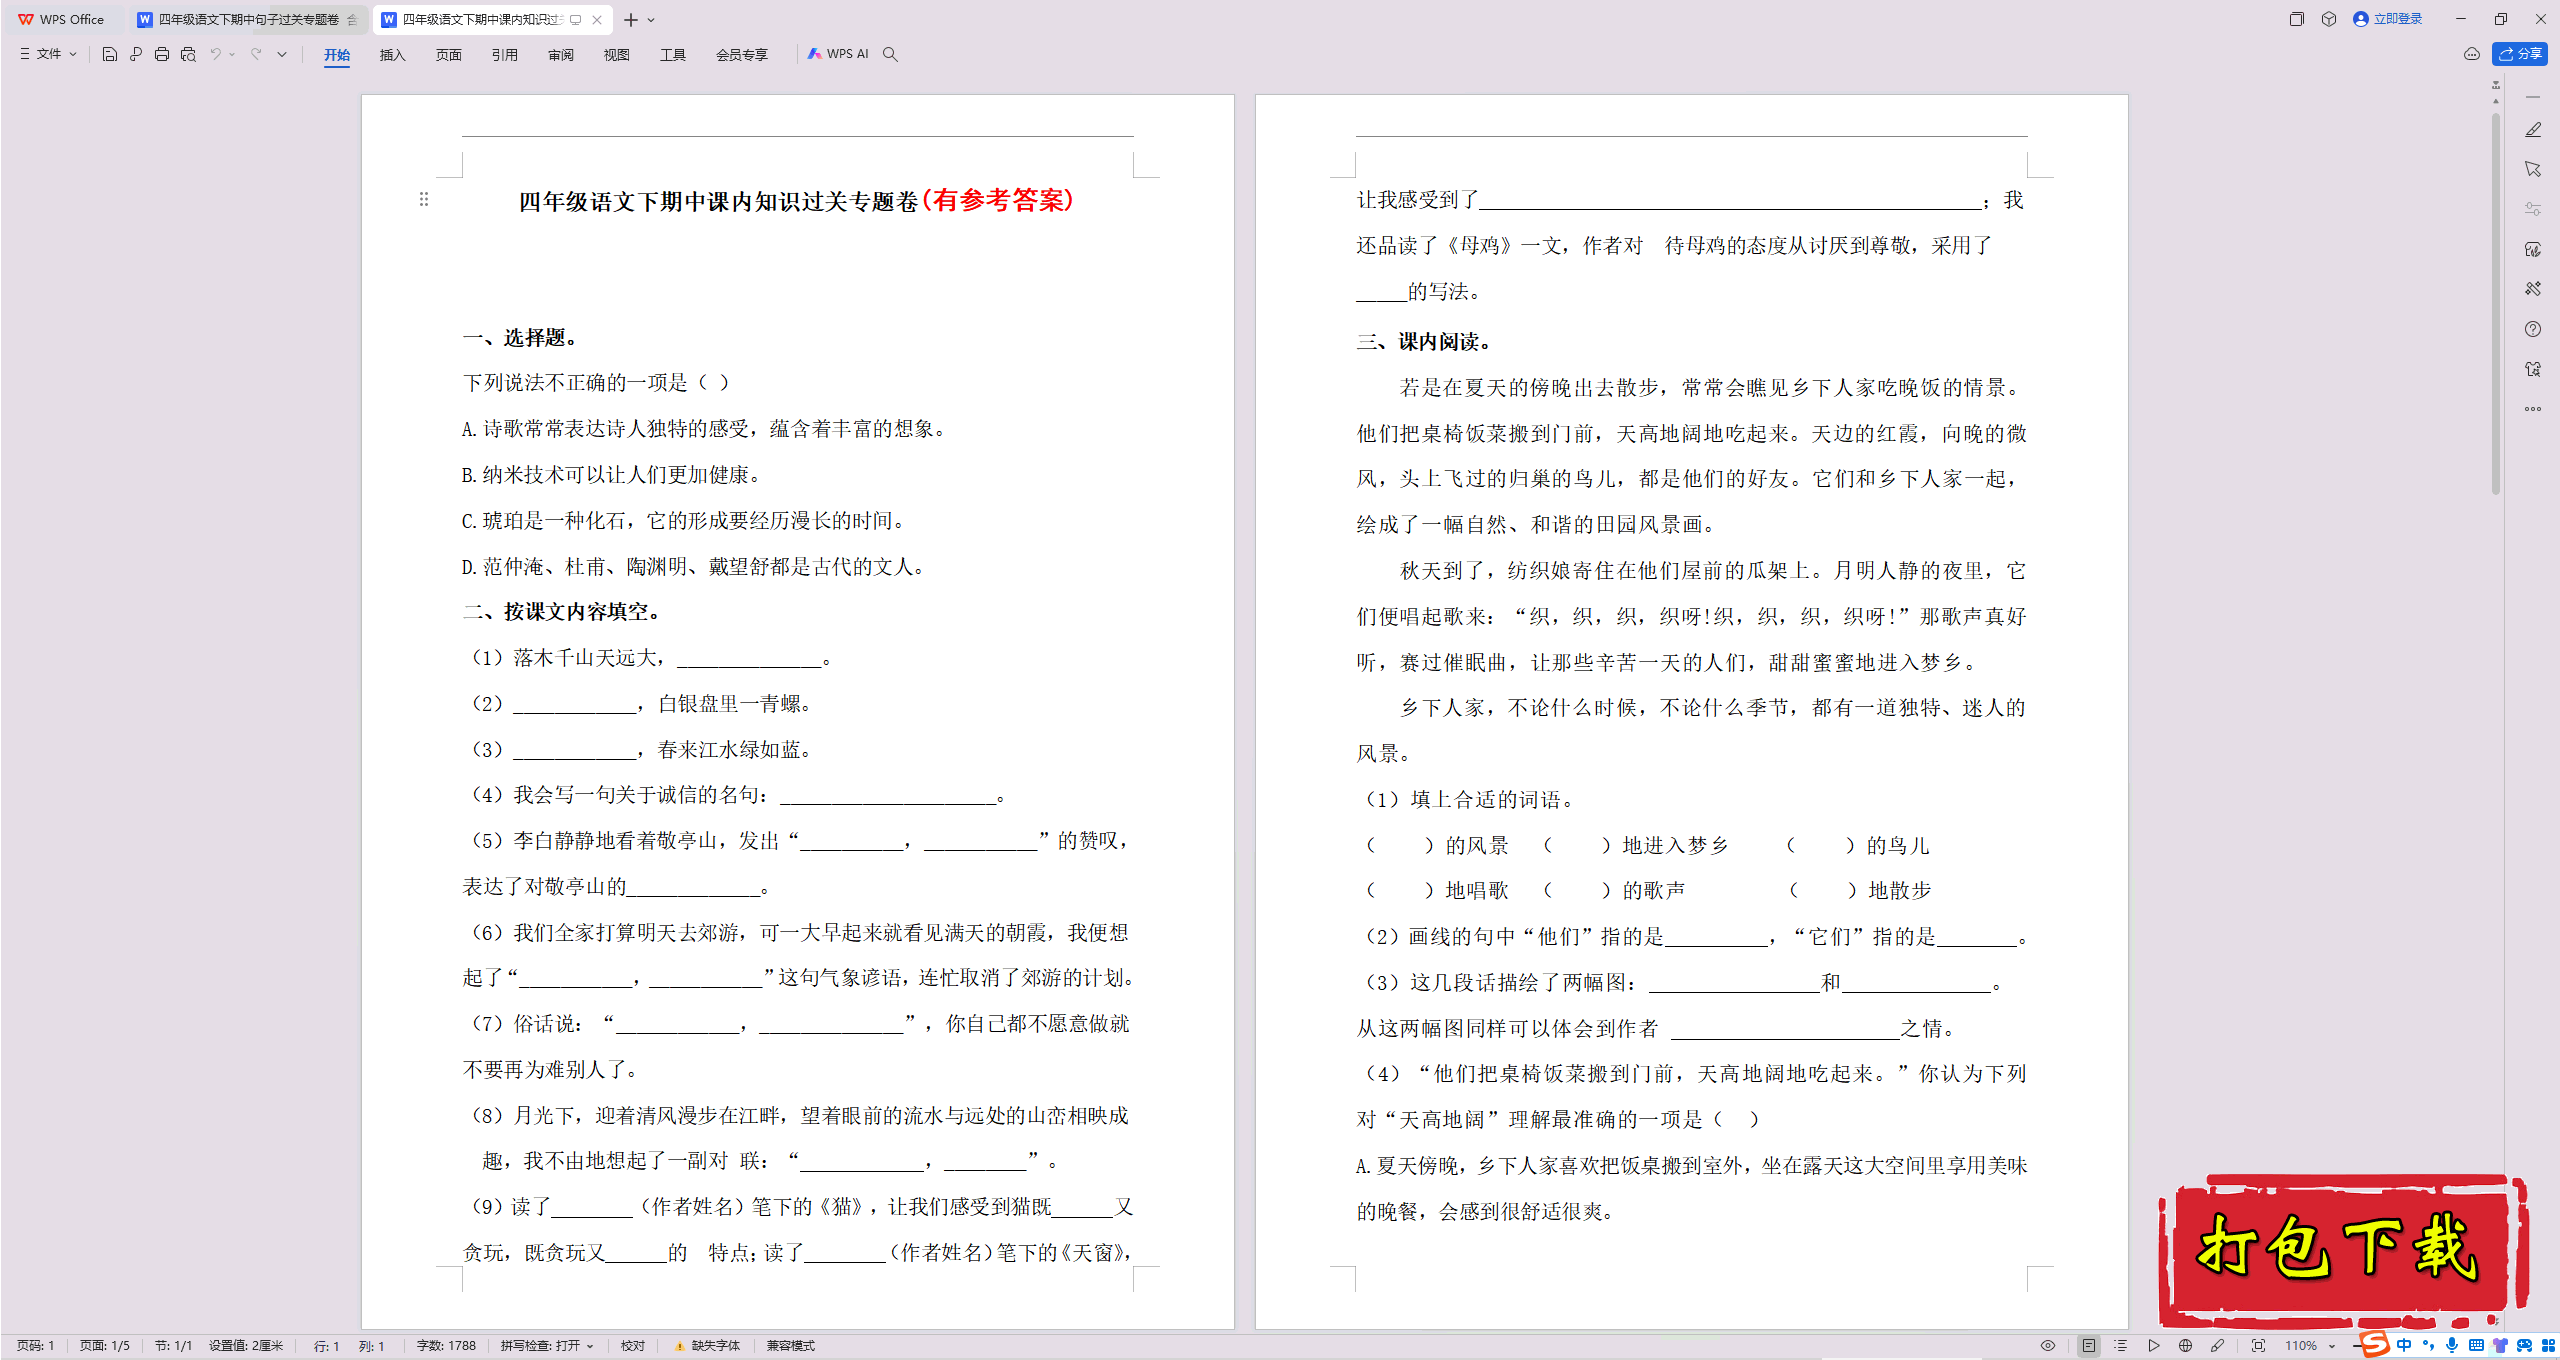This screenshot has width=2560, height=1360.
Task: Click the fit-to-page icon in status bar
Action: coord(2258,1346)
